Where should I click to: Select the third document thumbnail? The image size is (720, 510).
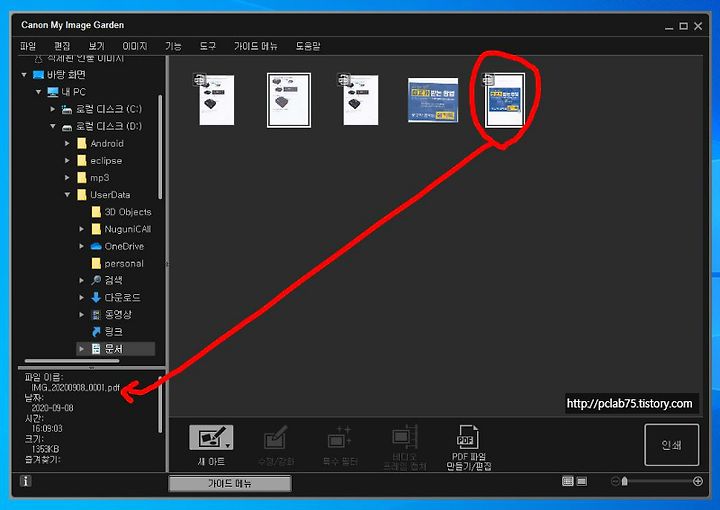pos(360,100)
